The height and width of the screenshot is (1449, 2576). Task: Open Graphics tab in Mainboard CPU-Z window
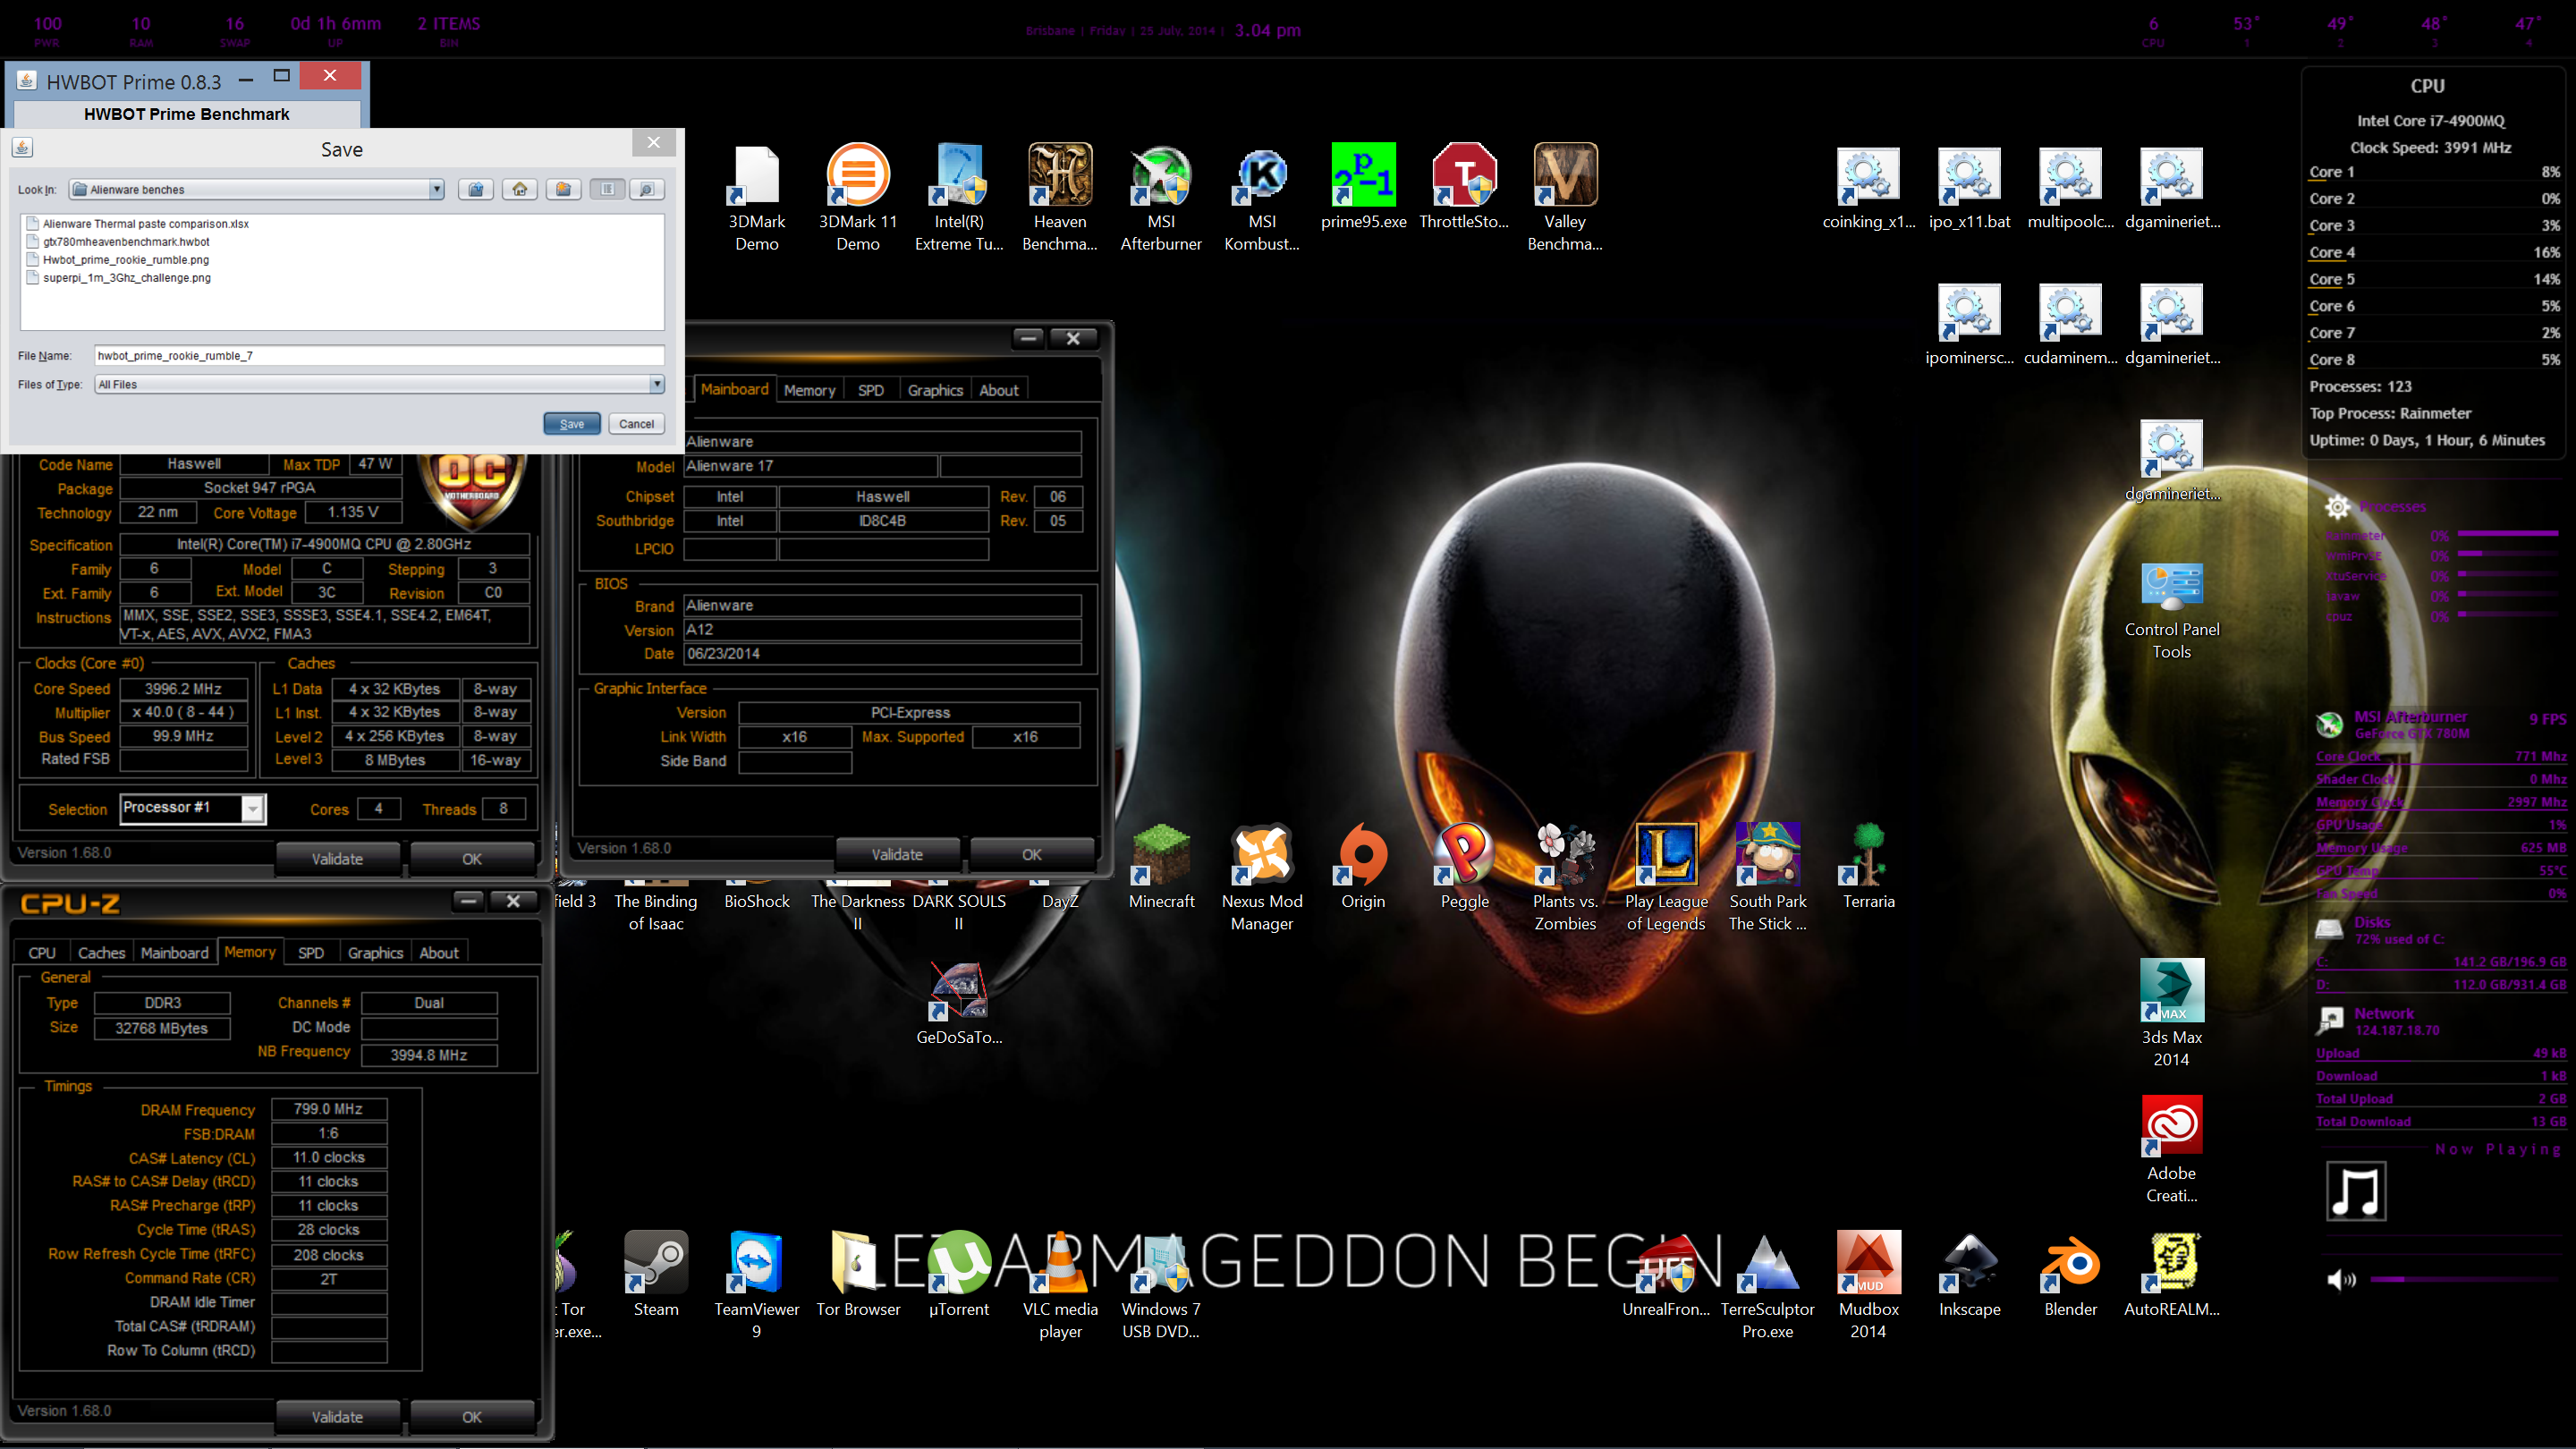935,390
